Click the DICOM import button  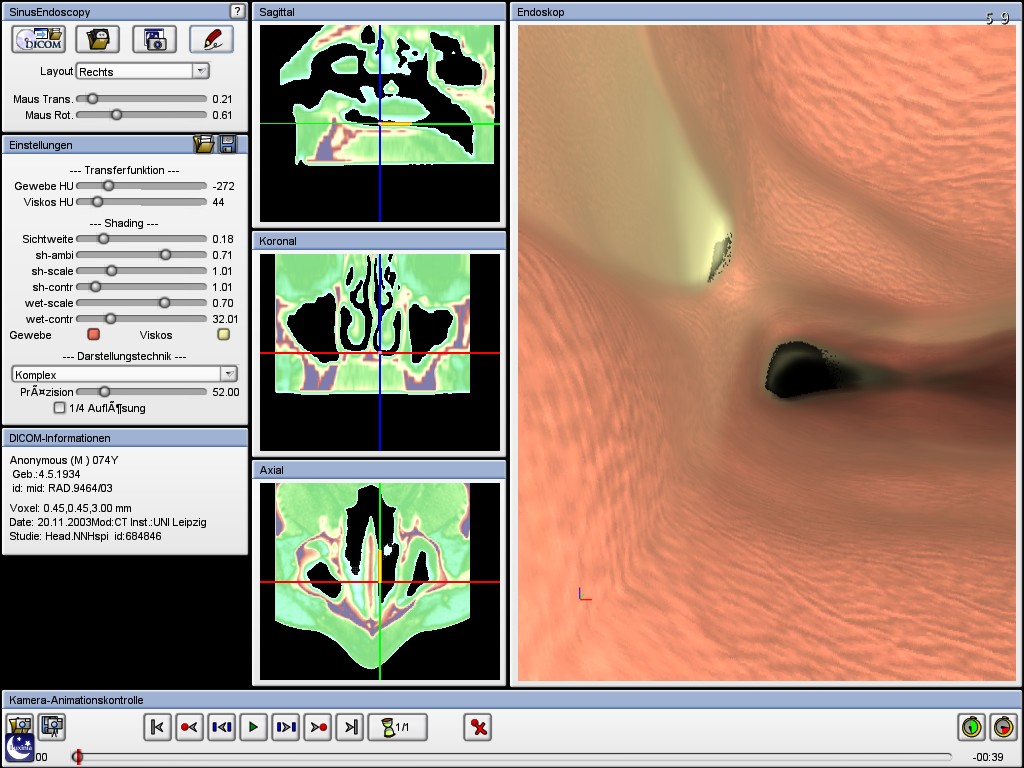pyautogui.click(x=38, y=39)
